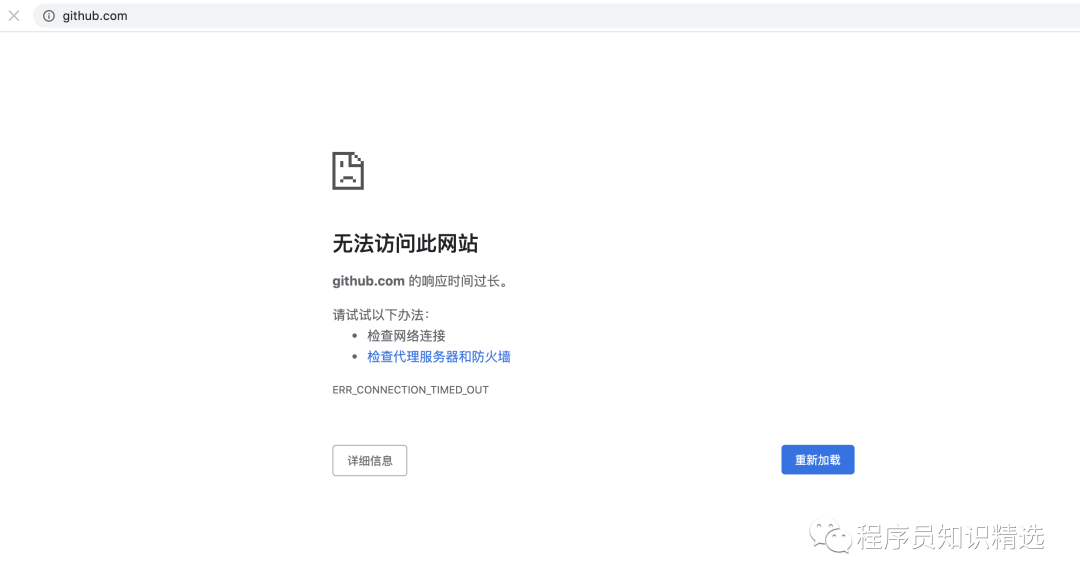Select the heading 无法访问此网站
Image resolution: width=1080 pixels, height=585 pixels.
405,243
